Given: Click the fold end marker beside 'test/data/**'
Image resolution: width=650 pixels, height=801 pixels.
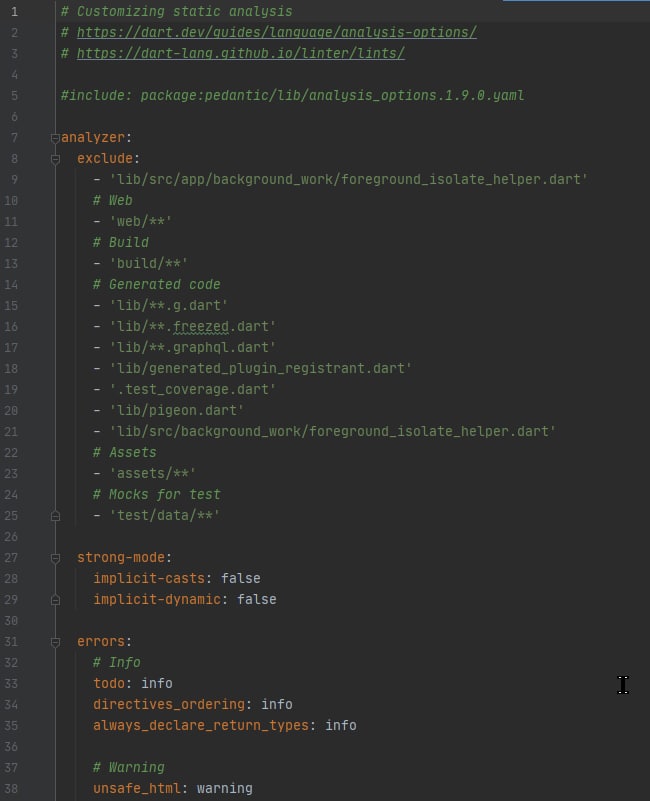Looking at the screenshot, I should point(55,516).
